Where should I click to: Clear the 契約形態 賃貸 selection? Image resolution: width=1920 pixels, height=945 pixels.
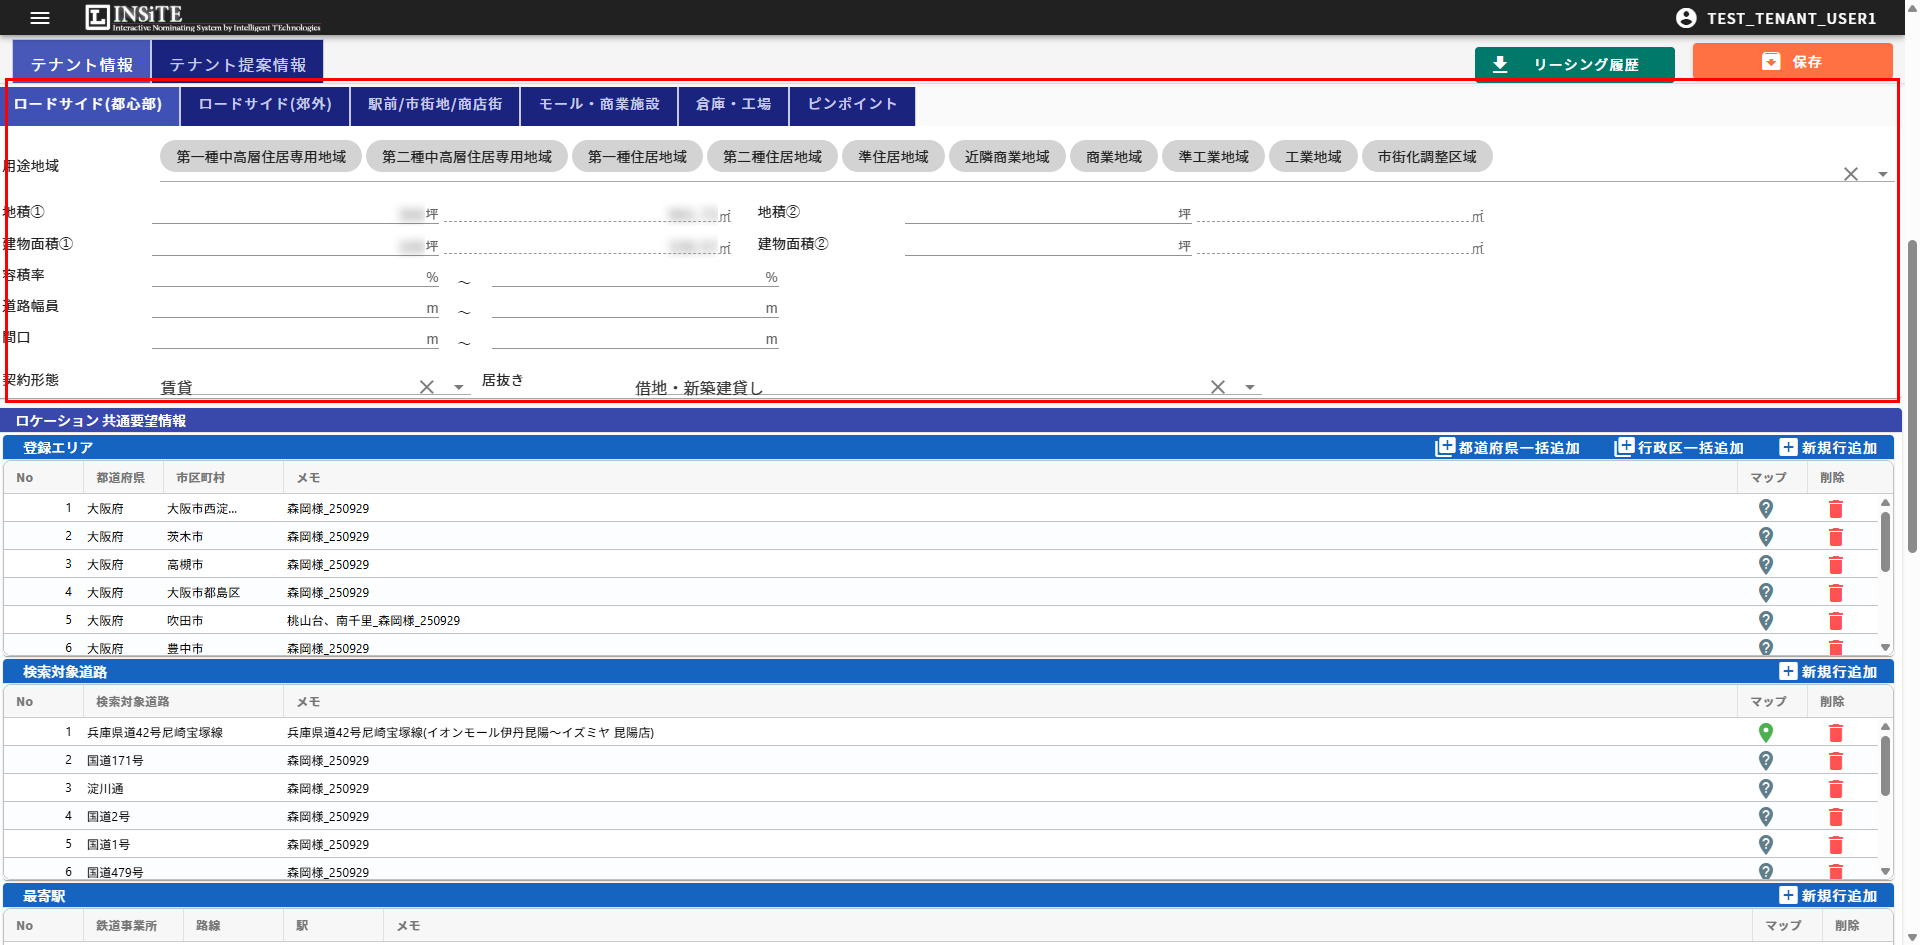coord(426,387)
